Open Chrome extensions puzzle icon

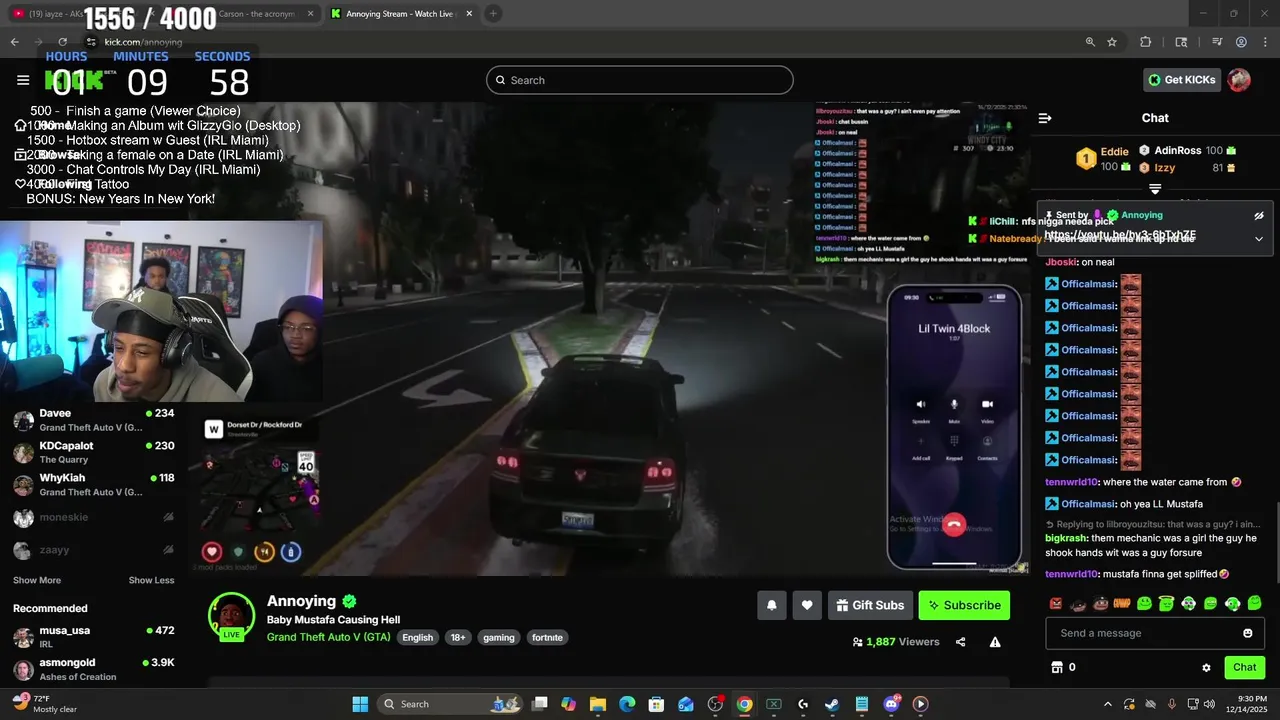click(1146, 42)
